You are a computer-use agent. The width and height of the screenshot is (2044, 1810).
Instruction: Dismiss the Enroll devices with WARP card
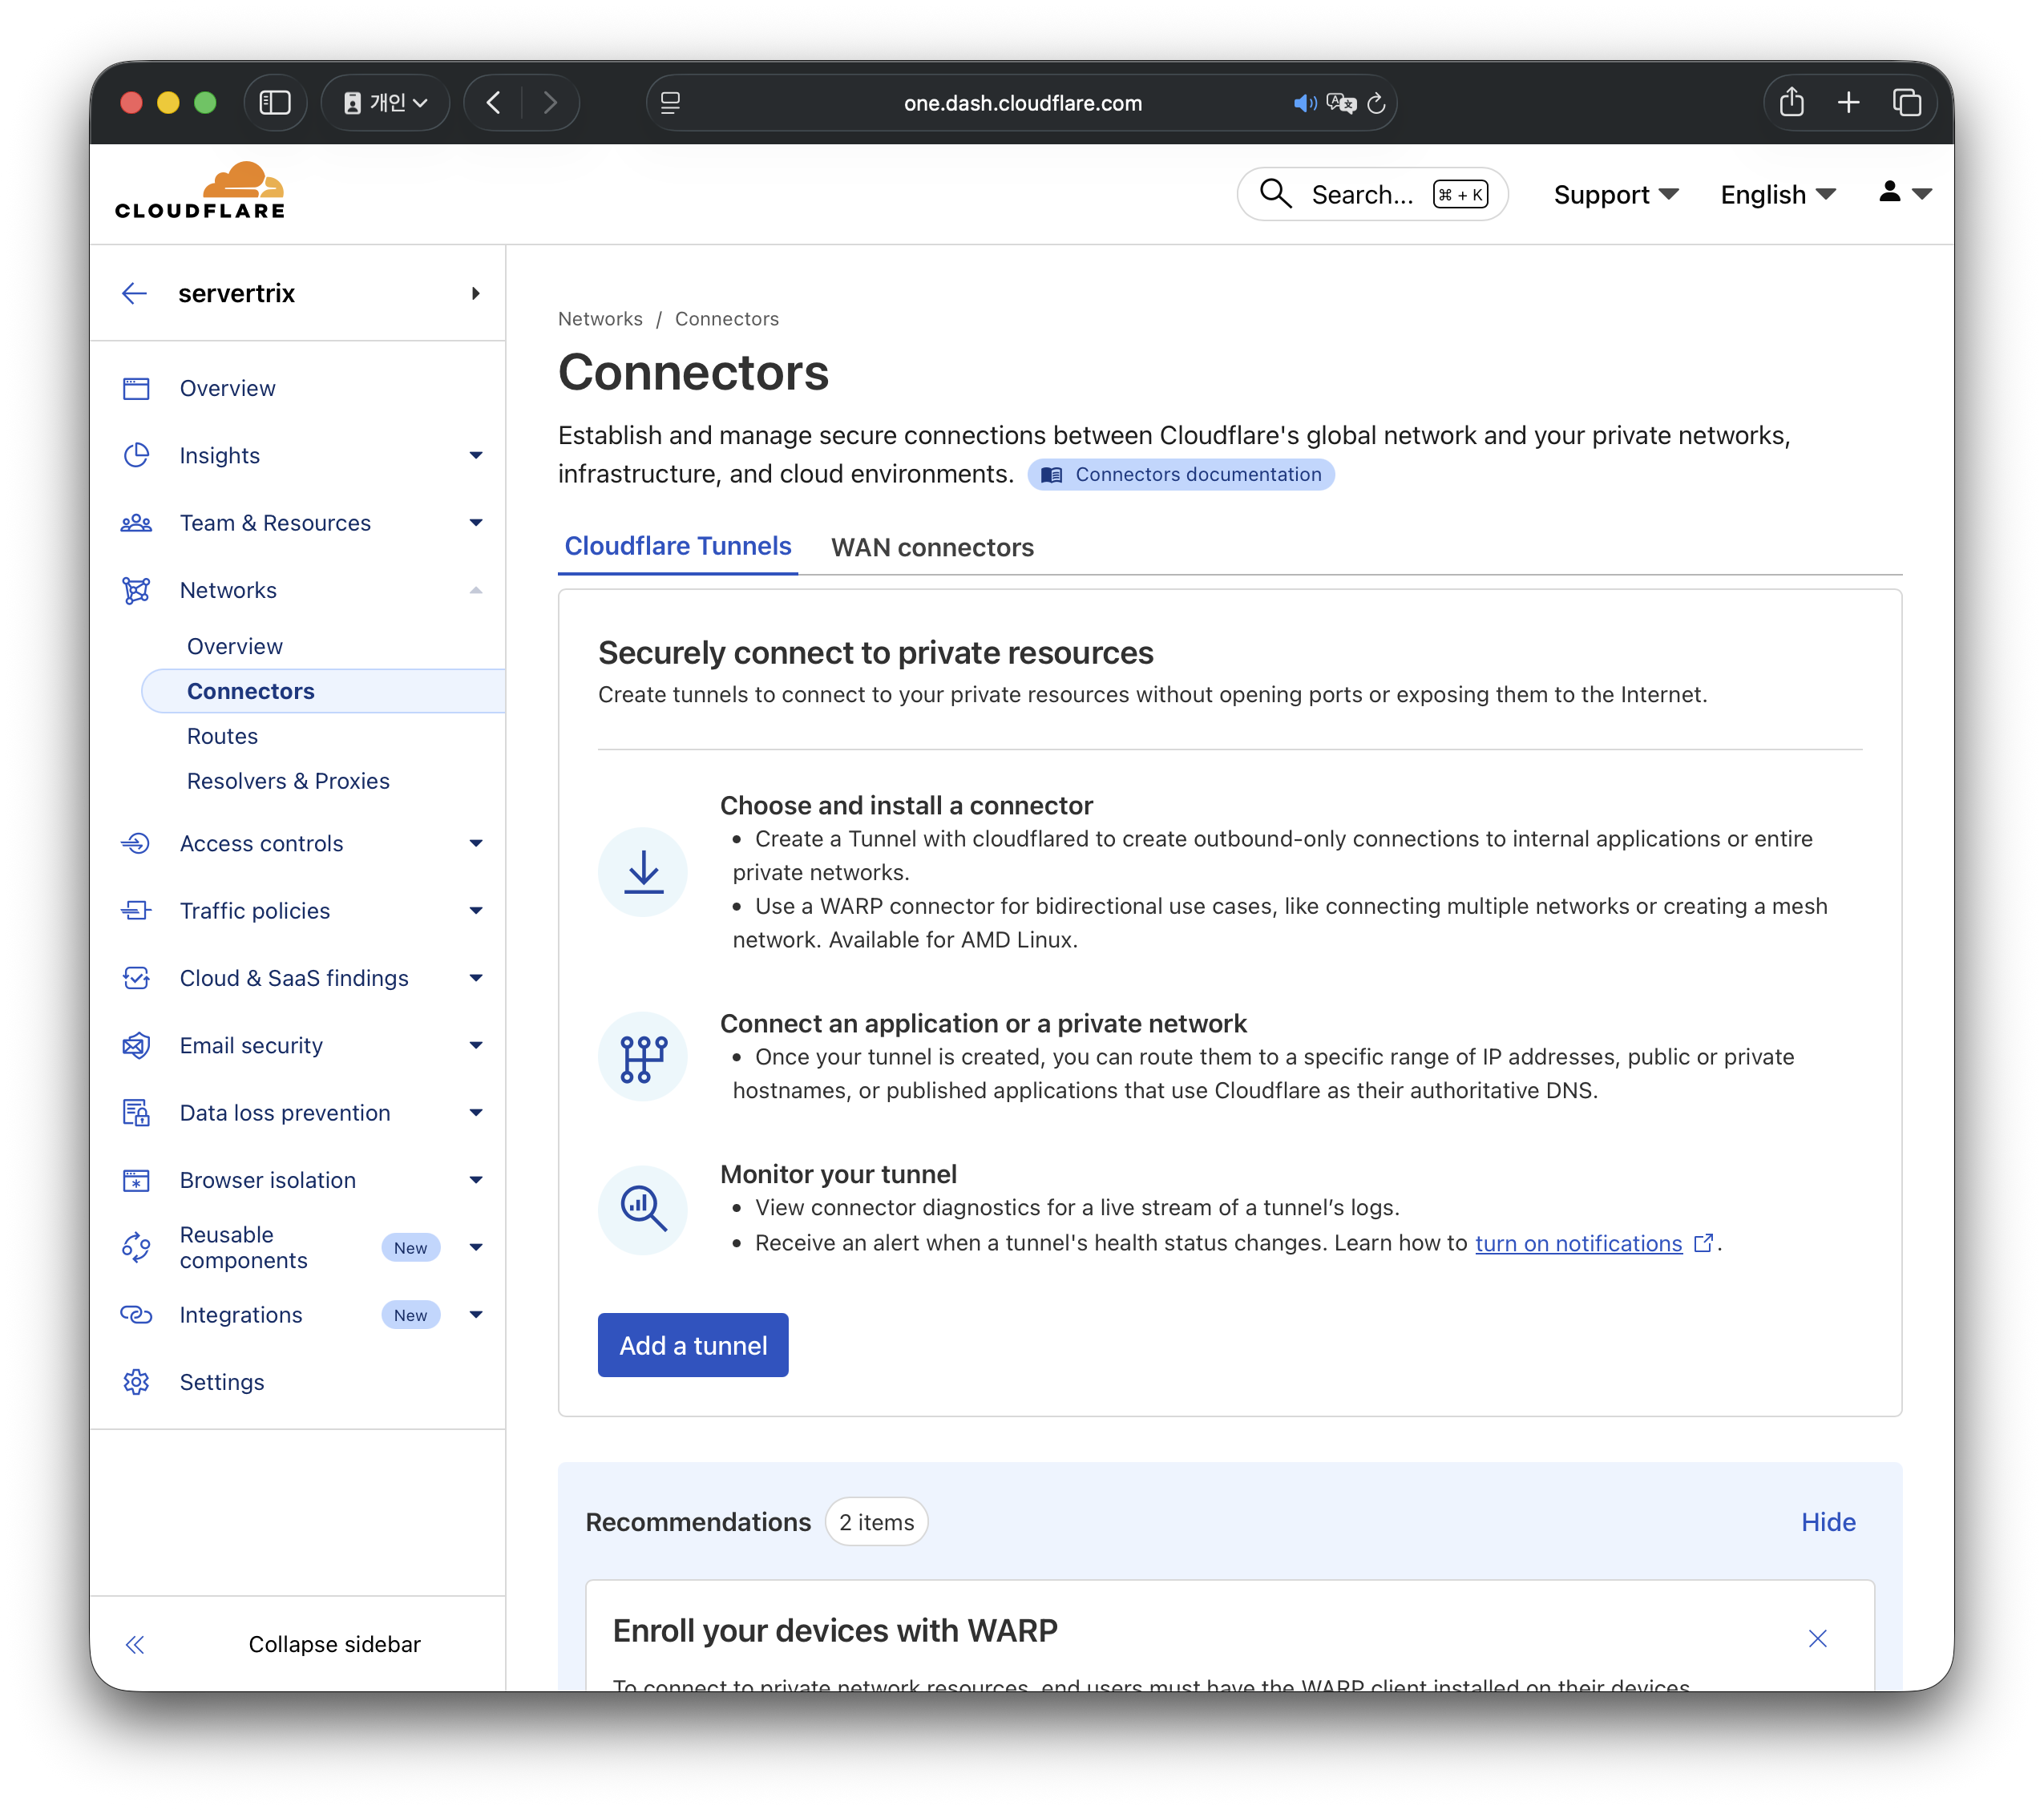point(1817,1638)
